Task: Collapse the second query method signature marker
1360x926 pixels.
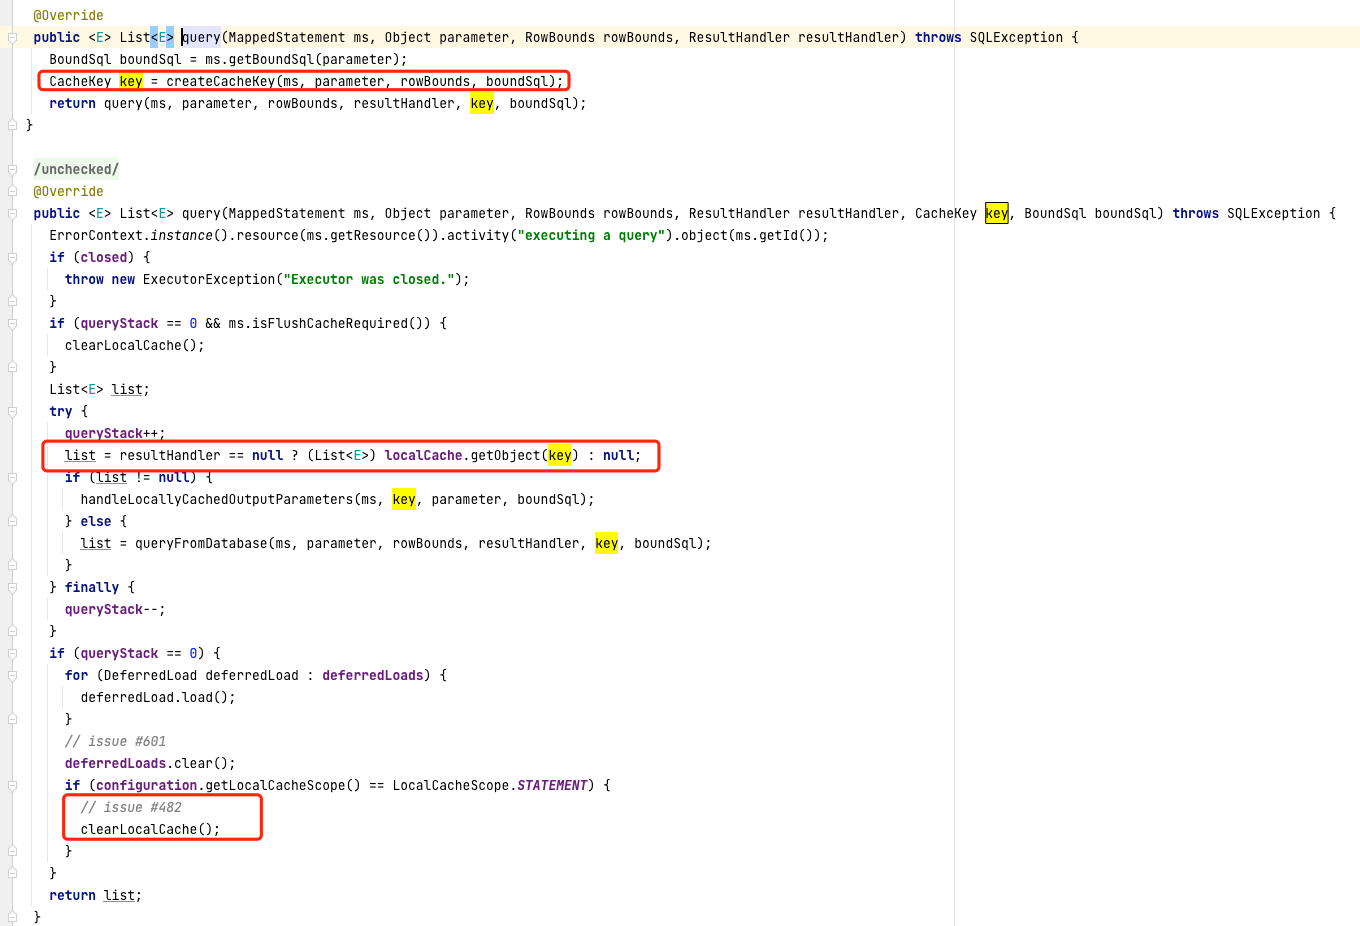Action: [x=12, y=213]
